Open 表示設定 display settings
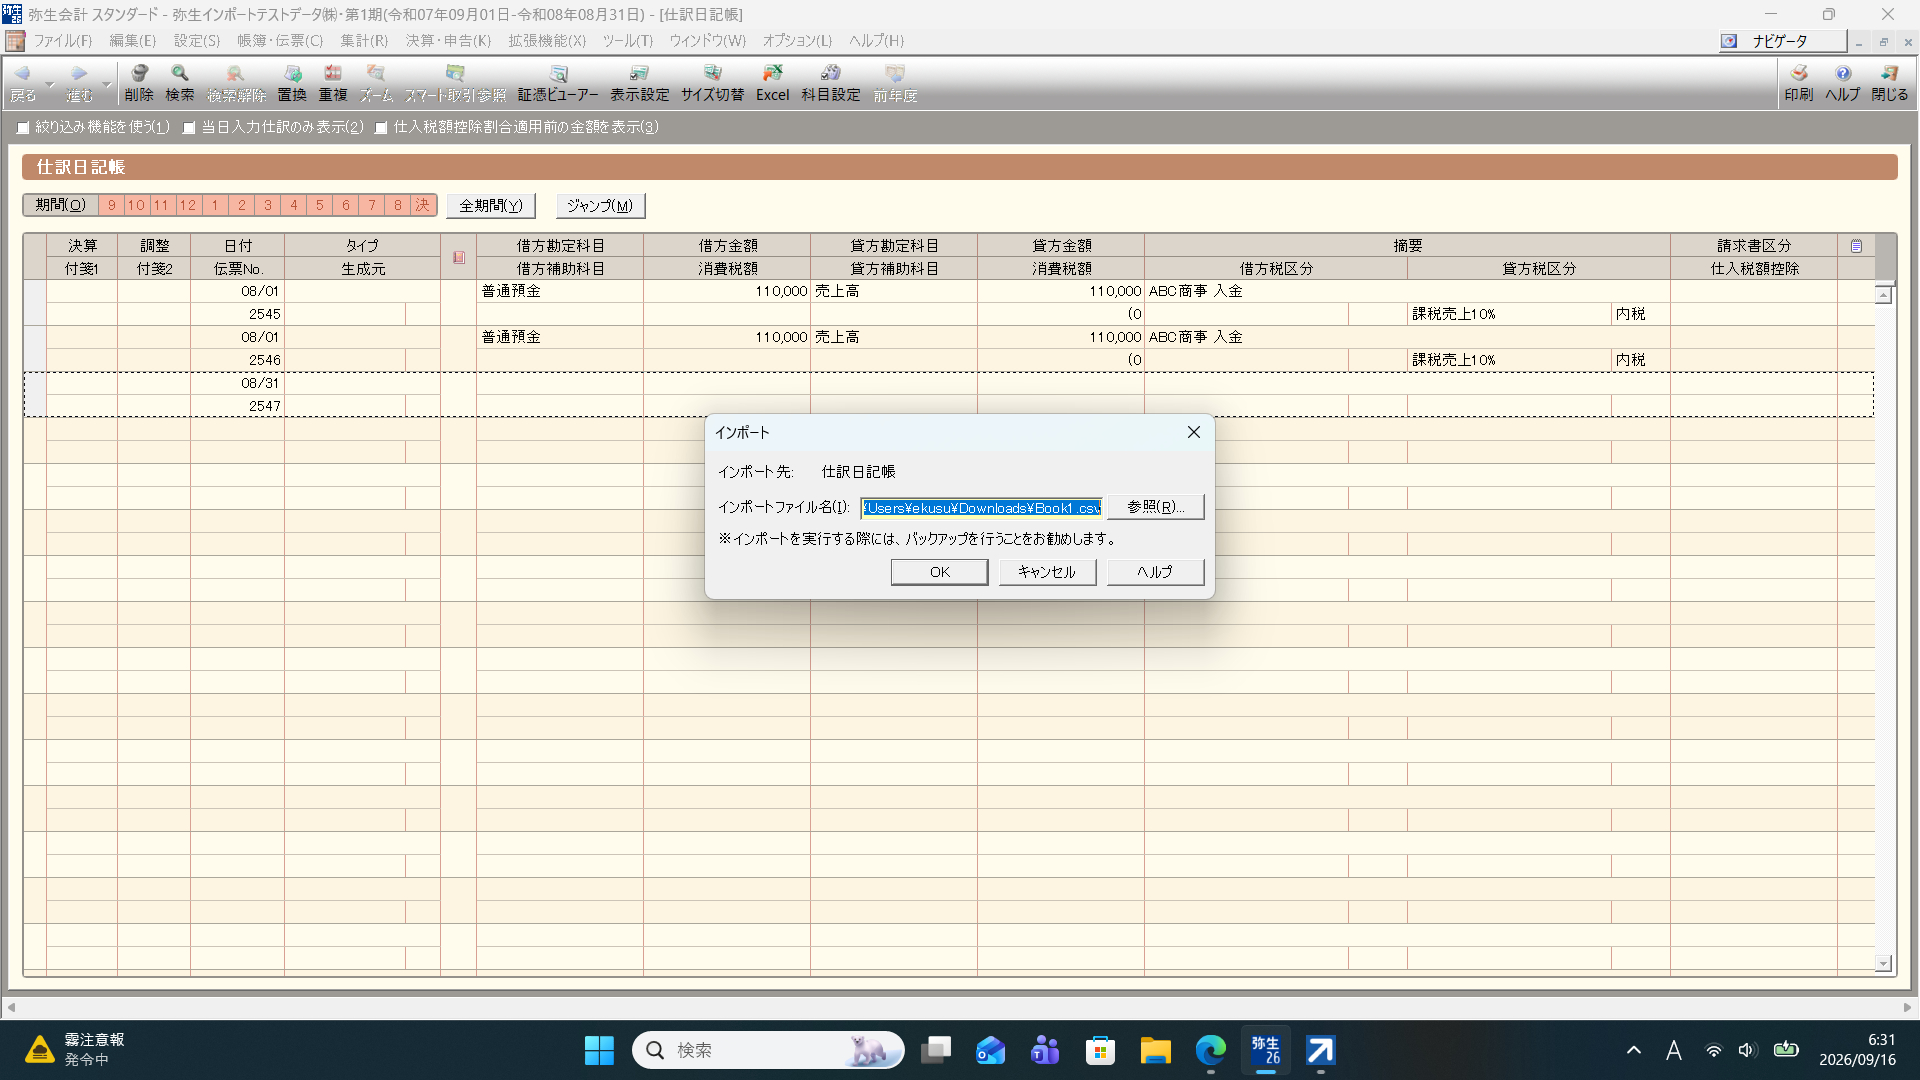This screenshot has width=1920, height=1080. [640, 83]
